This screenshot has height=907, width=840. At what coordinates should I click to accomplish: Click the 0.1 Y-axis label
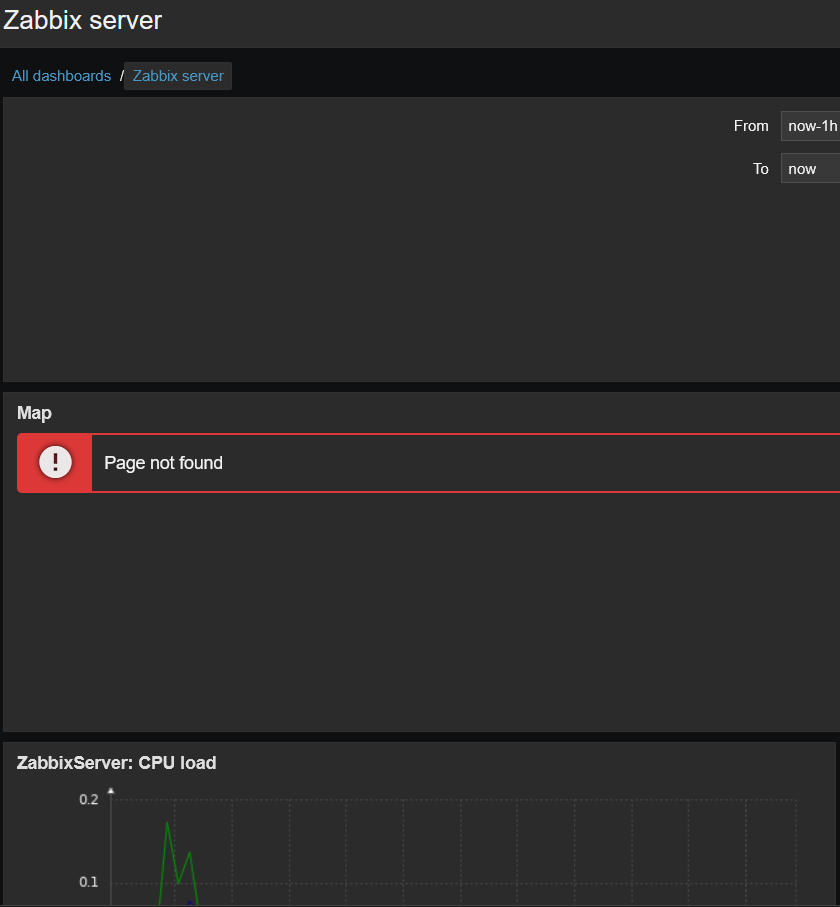pyautogui.click(x=89, y=882)
